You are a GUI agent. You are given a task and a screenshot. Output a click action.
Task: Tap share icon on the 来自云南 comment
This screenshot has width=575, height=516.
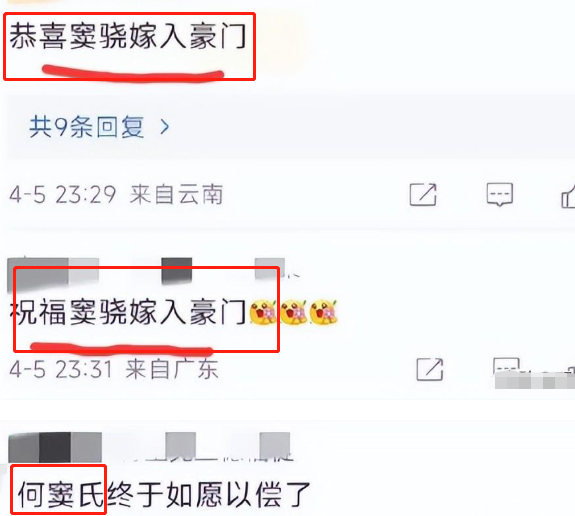pyautogui.click(x=423, y=194)
